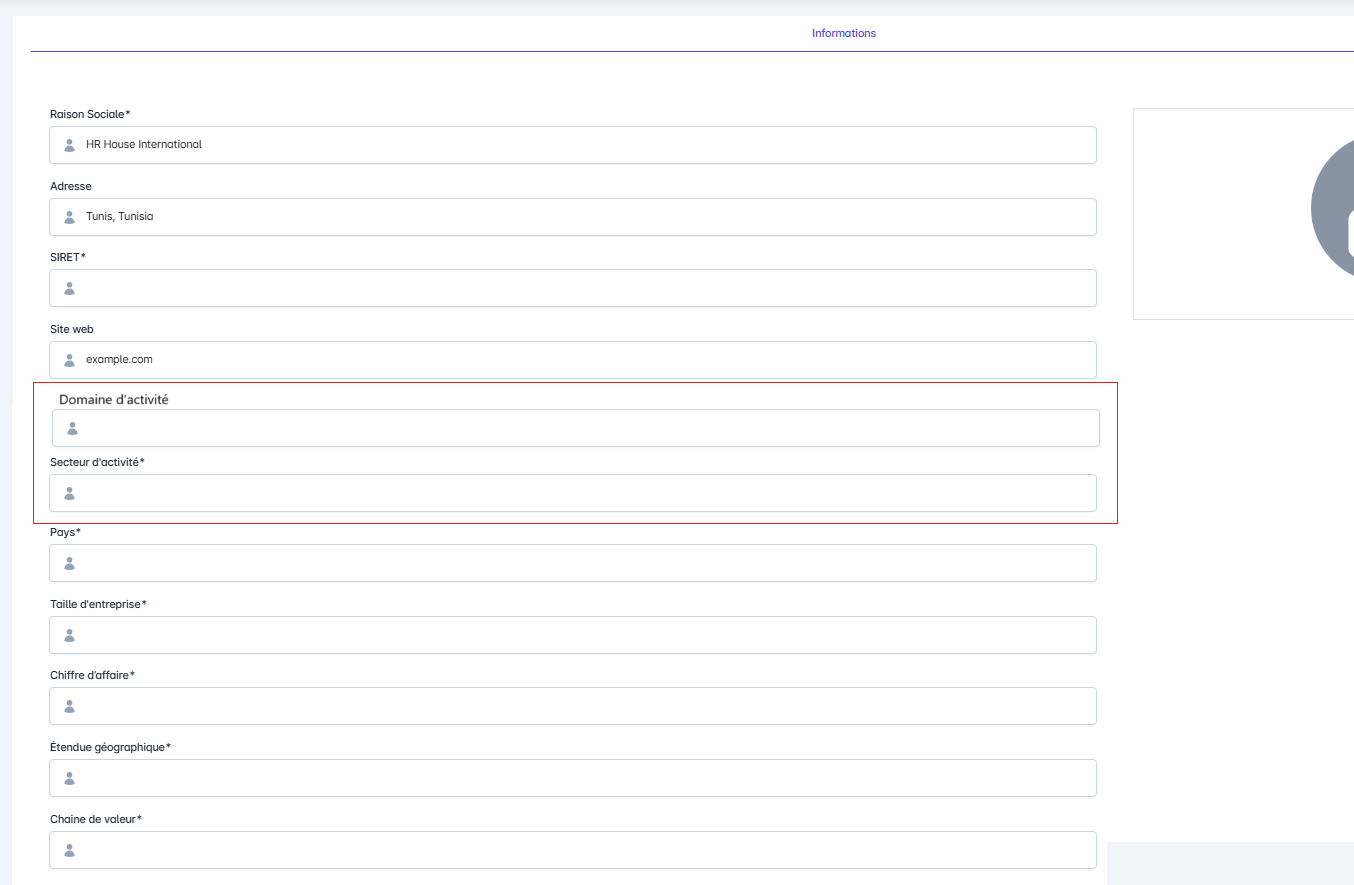Click the person icon in Domaine d'activité field
This screenshot has width=1354, height=885.
(x=72, y=428)
